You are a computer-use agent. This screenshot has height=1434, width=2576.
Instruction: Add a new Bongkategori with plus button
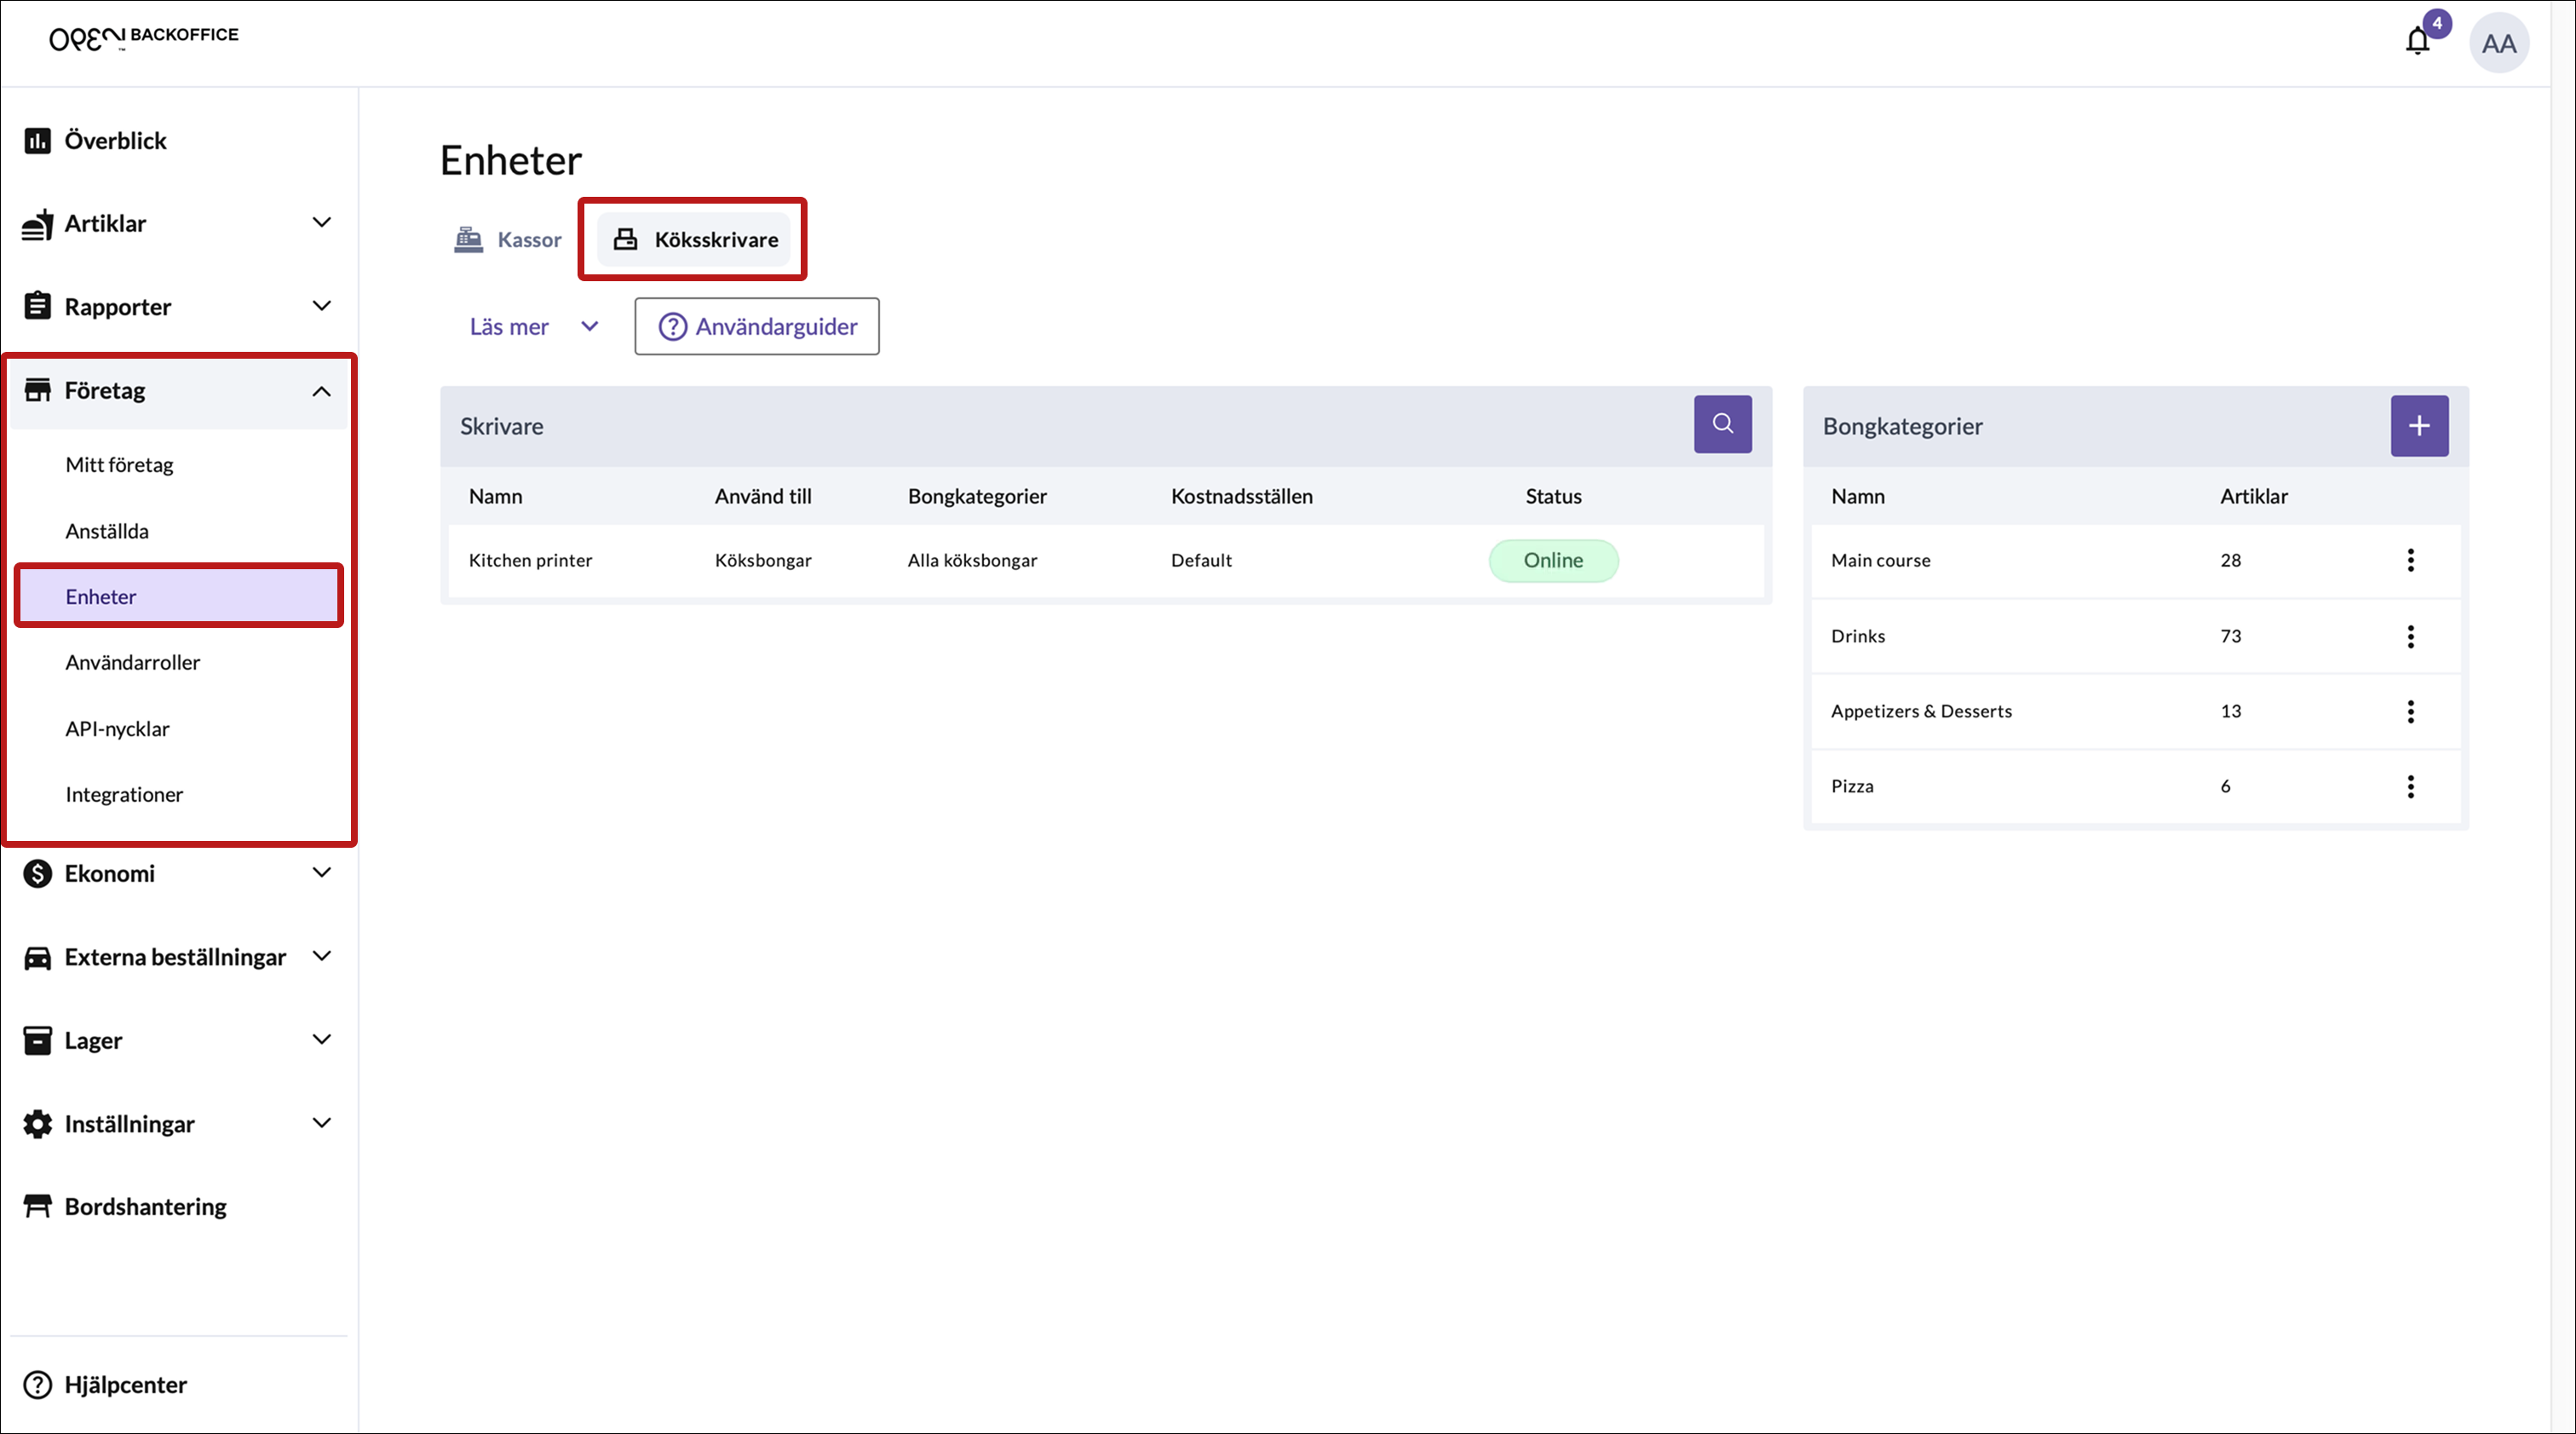(x=2418, y=426)
